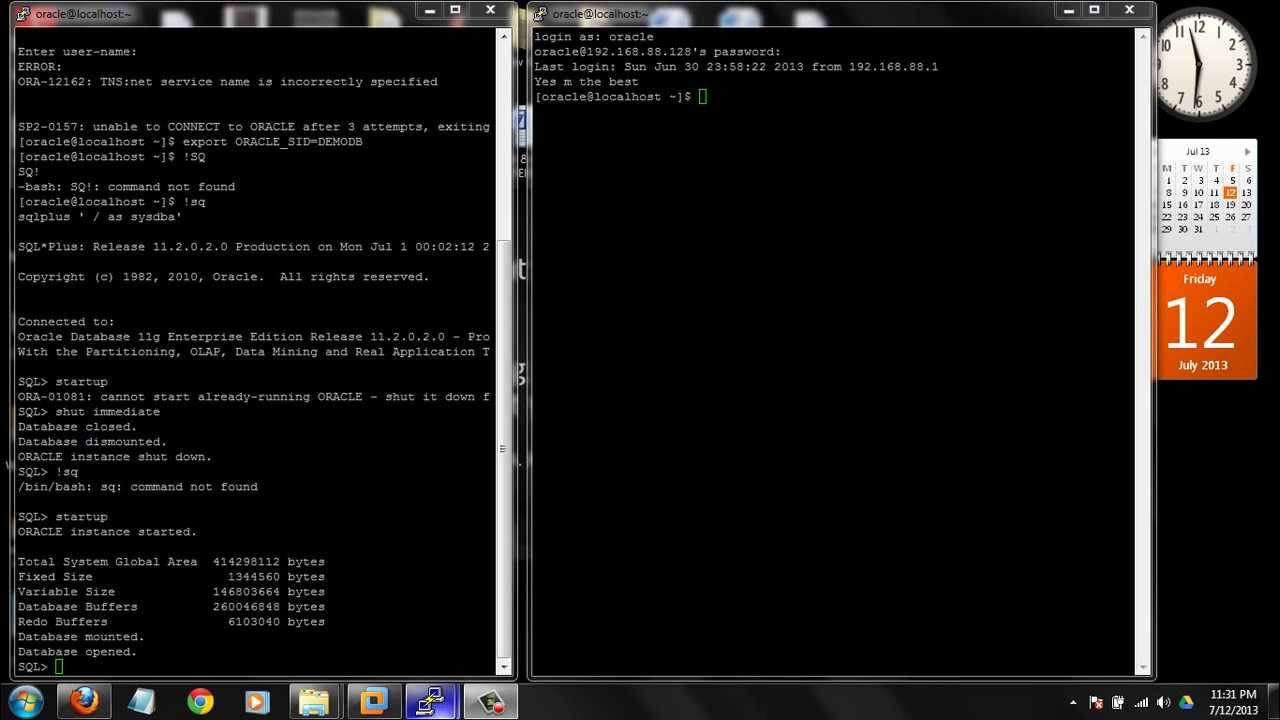Click the orange Friday 12 calendar page

pos(1206,322)
